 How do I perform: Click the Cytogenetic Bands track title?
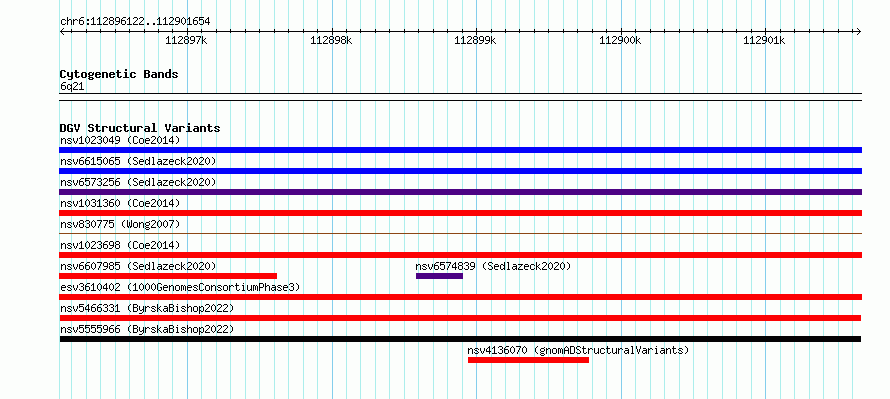pyautogui.click(x=119, y=74)
